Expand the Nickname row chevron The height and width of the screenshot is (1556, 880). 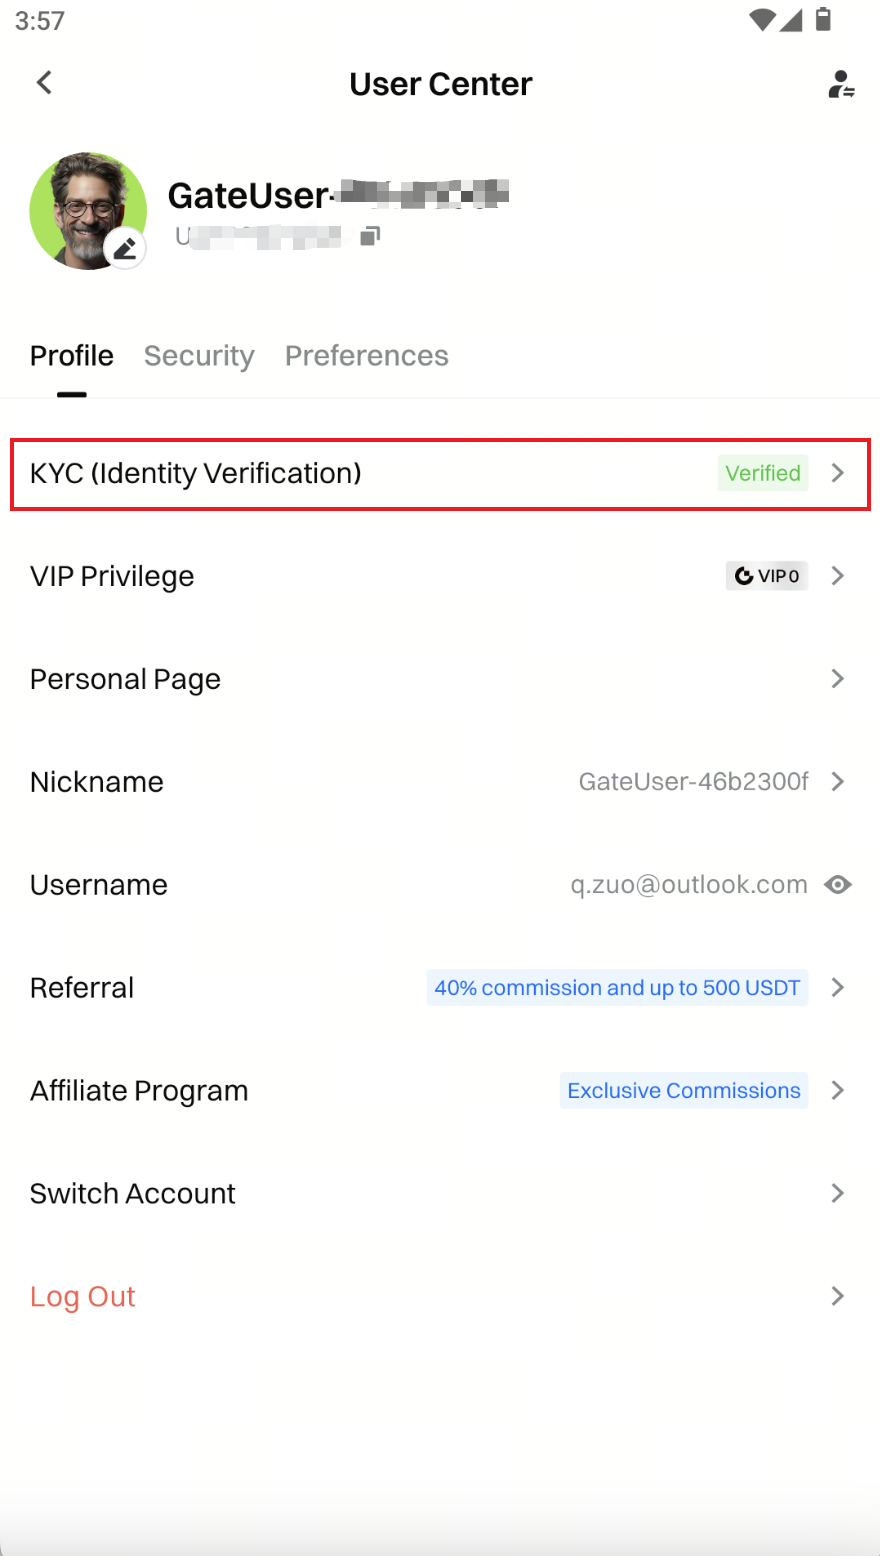point(838,782)
